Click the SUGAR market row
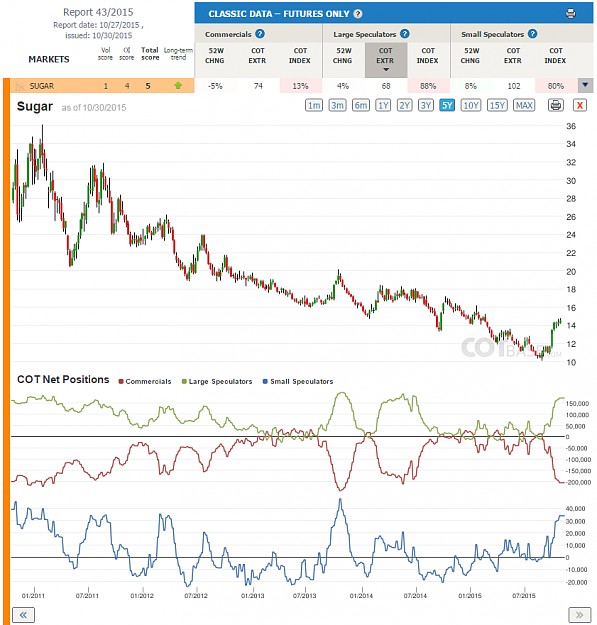 click(x=102, y=86)
